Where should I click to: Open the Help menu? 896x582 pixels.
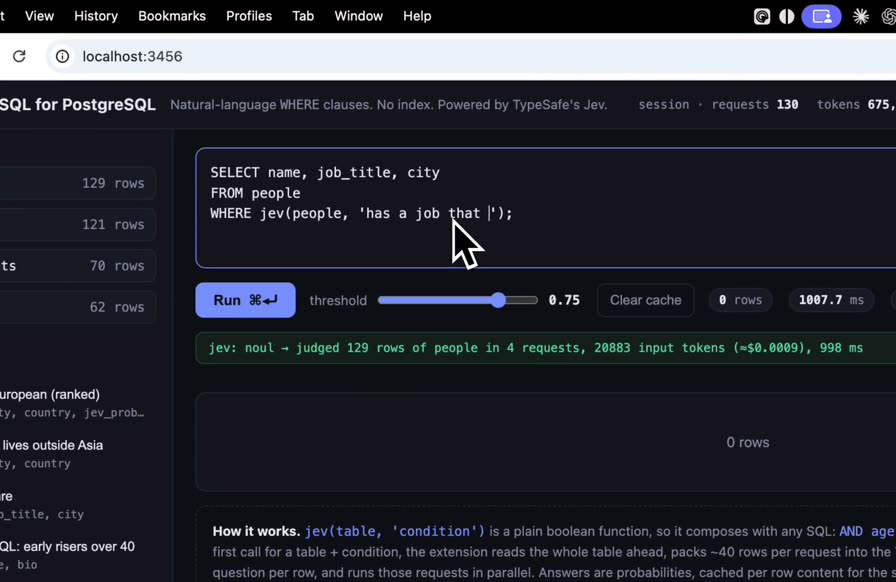coord(417,16)
